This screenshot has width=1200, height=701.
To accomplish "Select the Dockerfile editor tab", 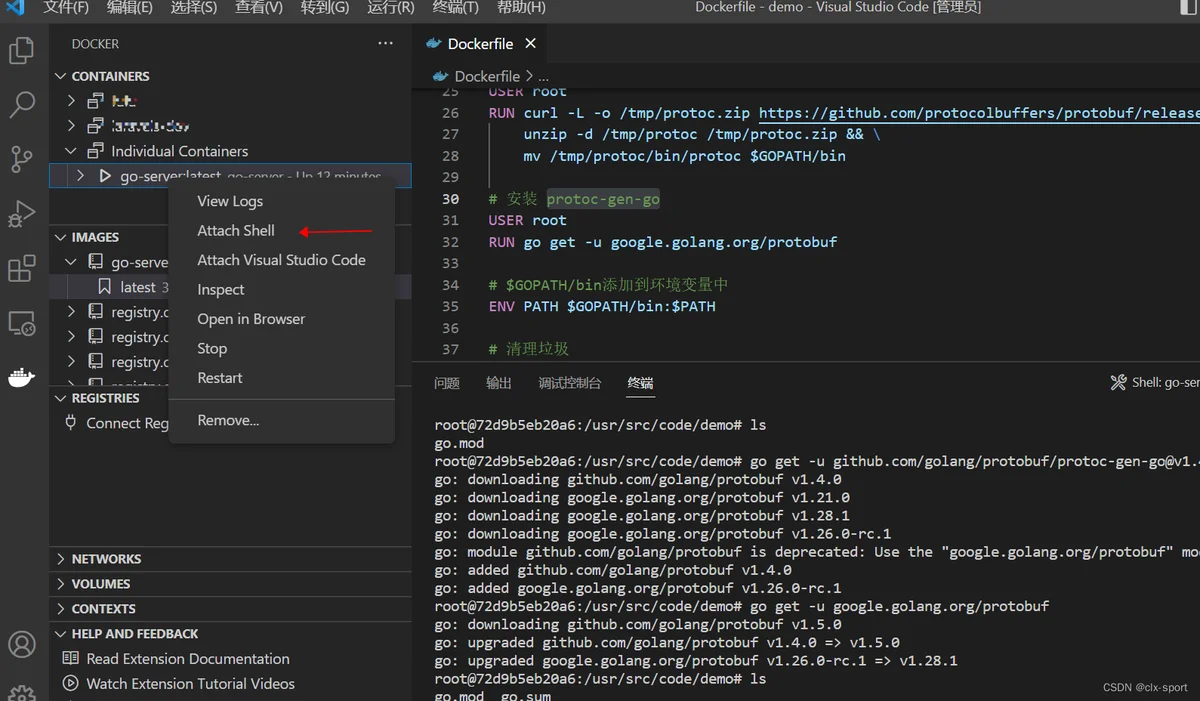I will 481,44.
